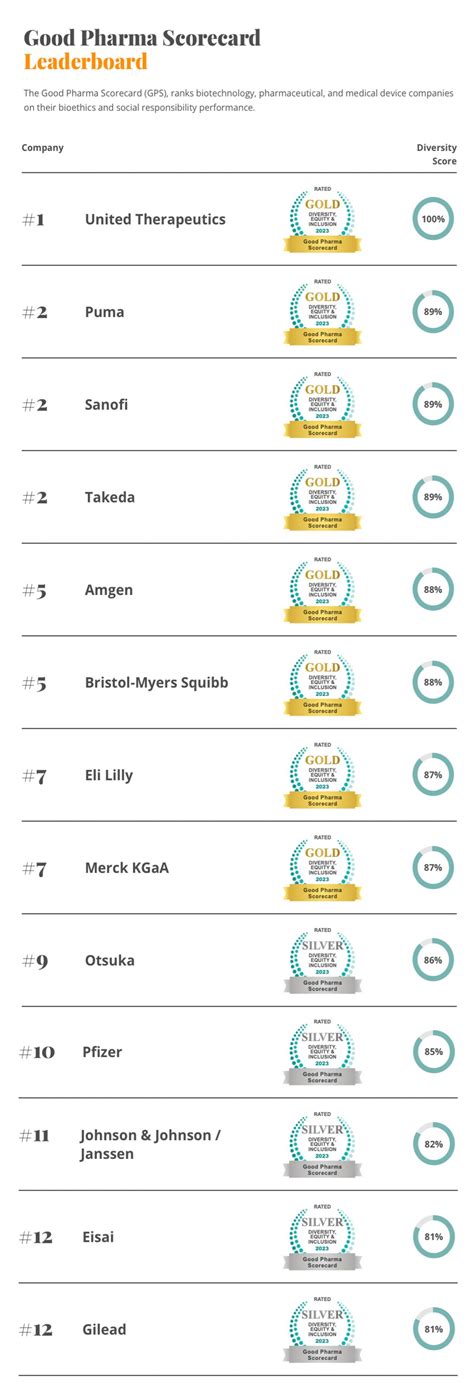
Task: Click the Company column header
Action: (43, 148)
